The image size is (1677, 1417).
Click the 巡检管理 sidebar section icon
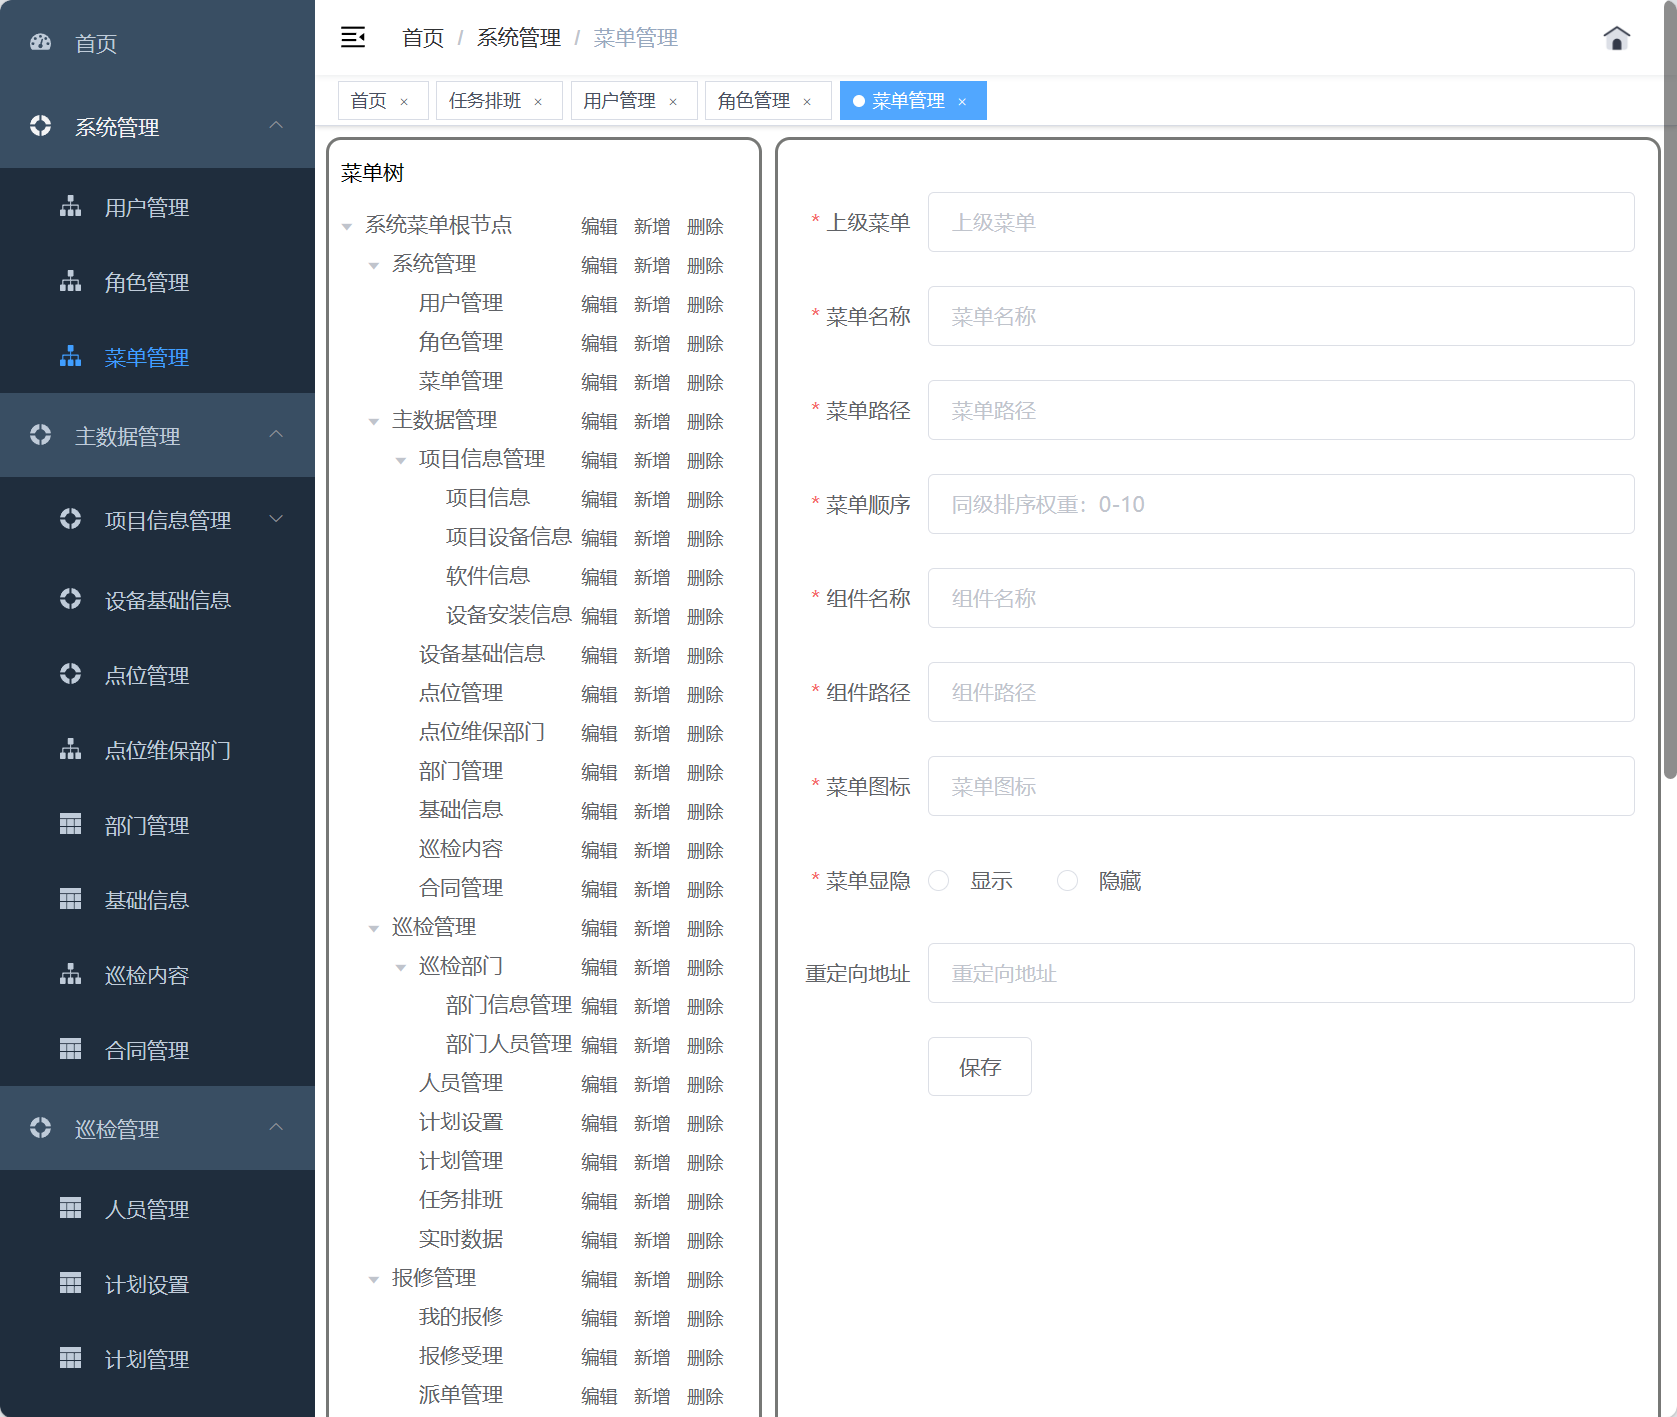pos(41,1128)
